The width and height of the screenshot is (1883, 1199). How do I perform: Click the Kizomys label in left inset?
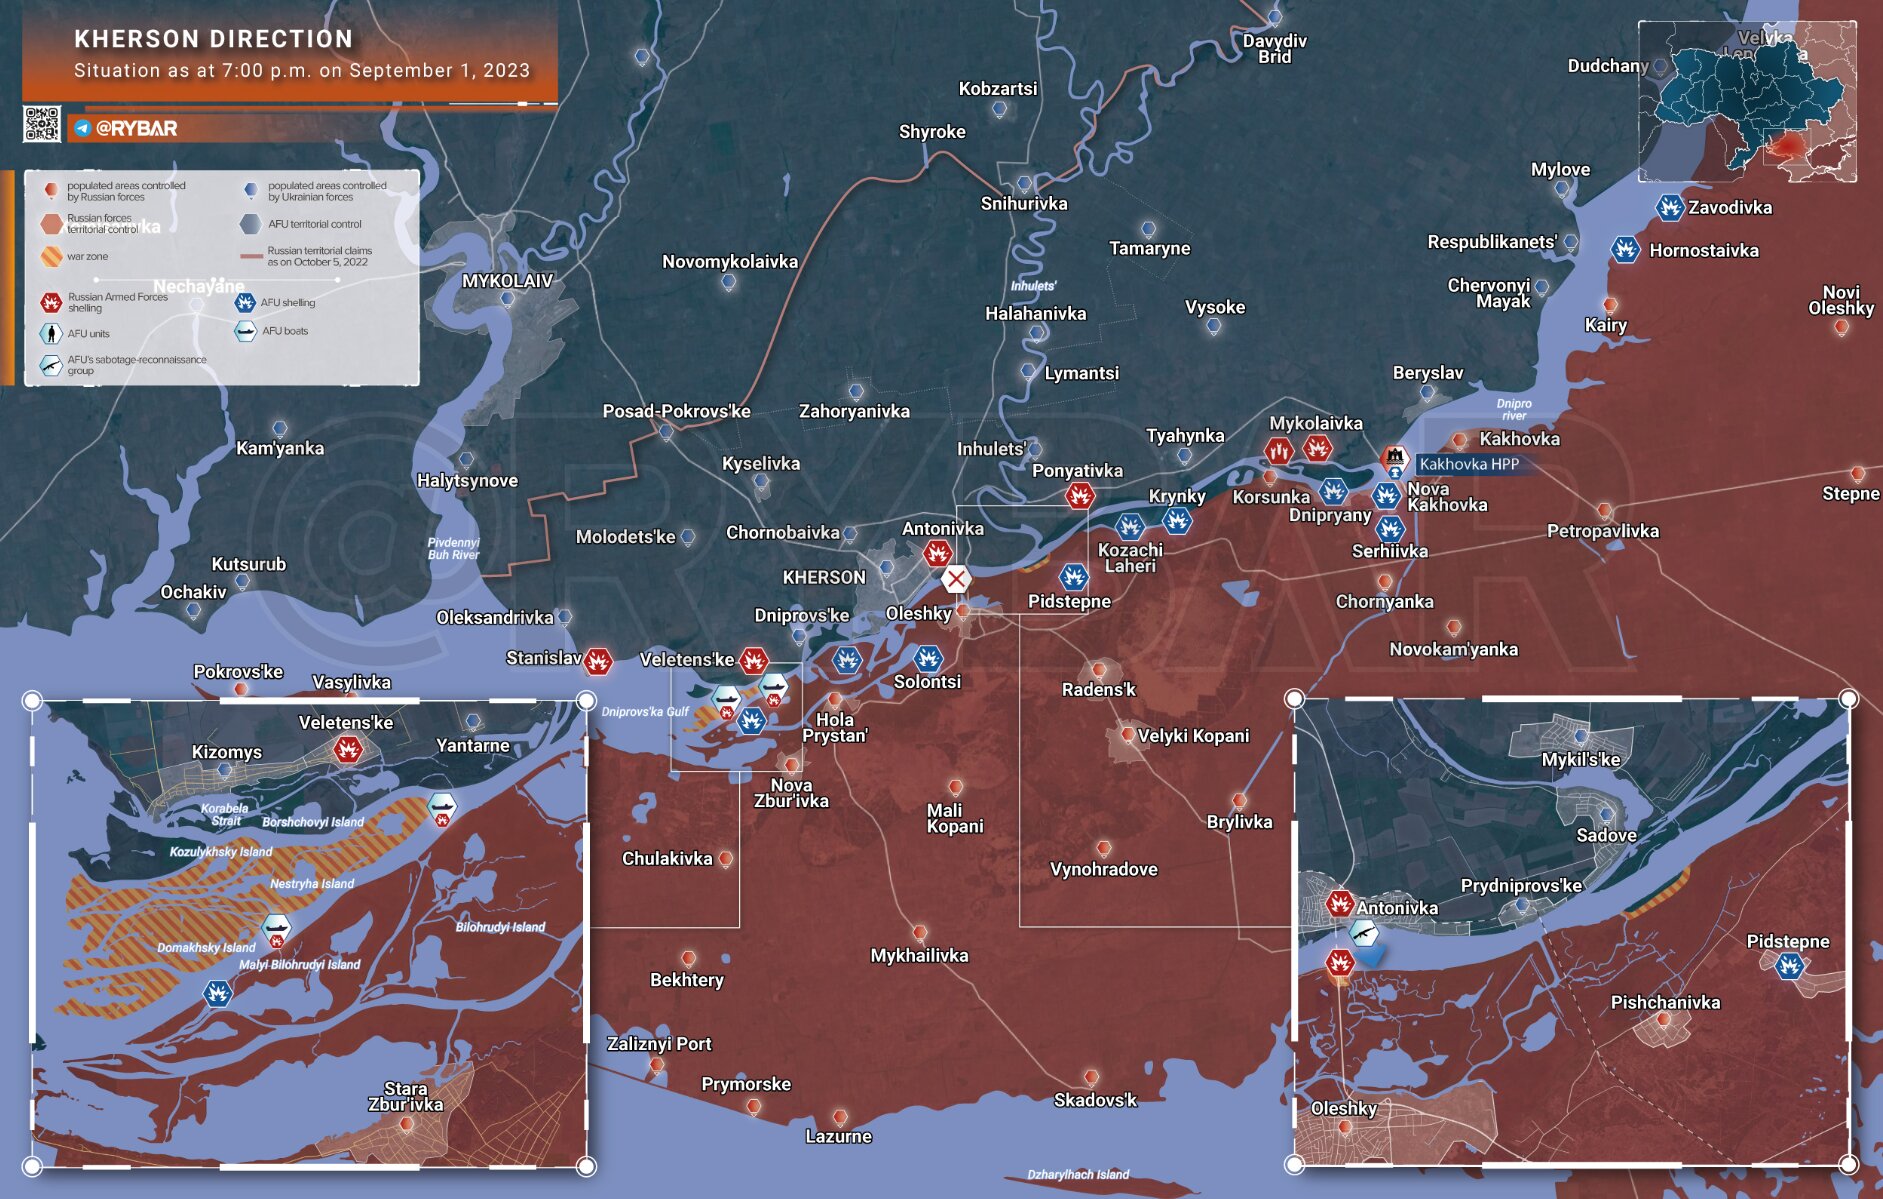(x=227, y=752)
